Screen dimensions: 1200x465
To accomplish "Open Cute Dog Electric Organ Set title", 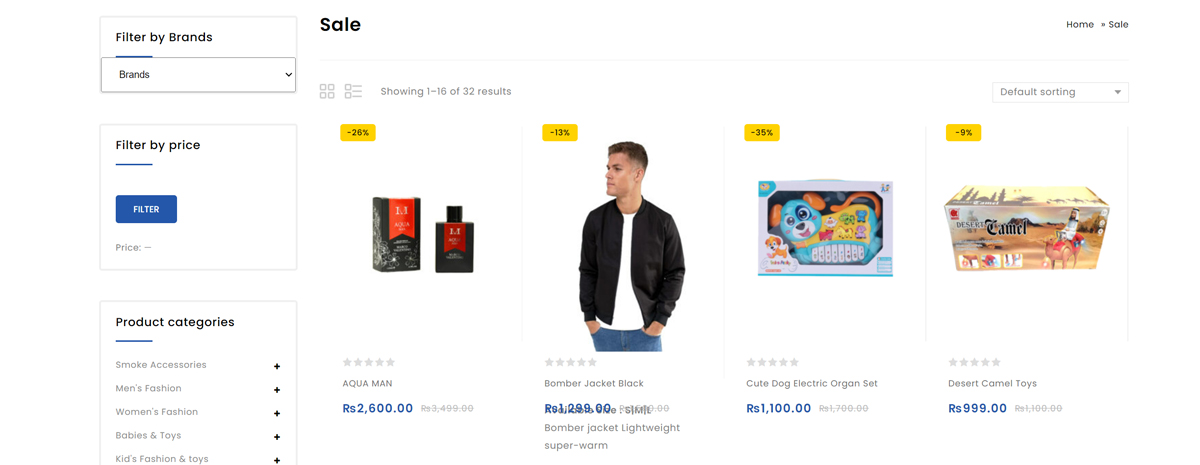I will [x=811, y=384].
